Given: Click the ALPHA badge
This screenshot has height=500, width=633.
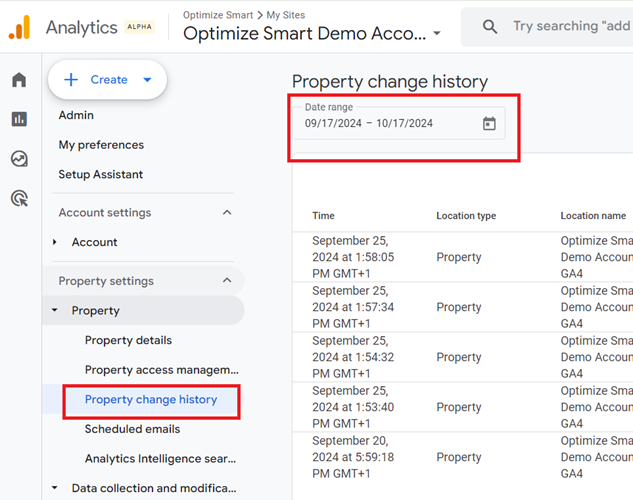Looking at the screenshot, I should click(139, 27).
